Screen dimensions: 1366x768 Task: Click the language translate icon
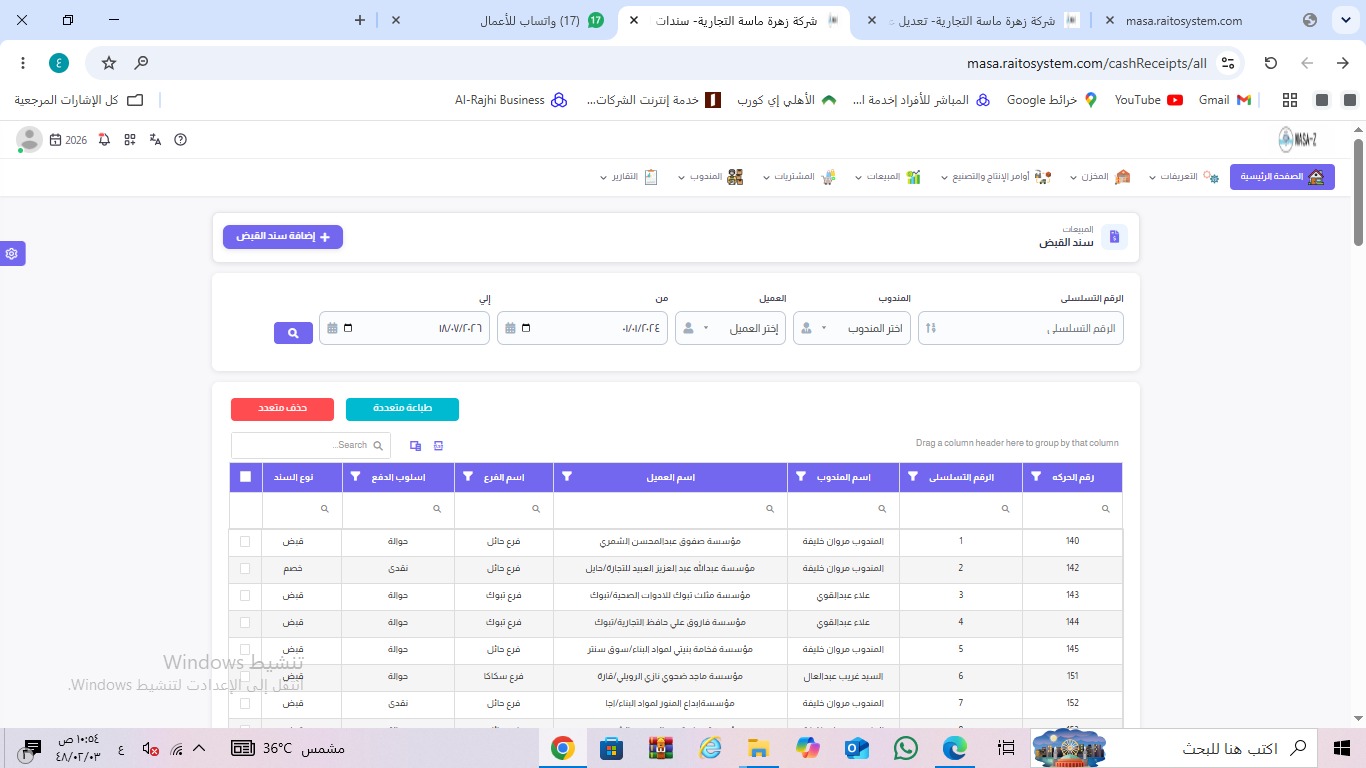pos(155,140)
